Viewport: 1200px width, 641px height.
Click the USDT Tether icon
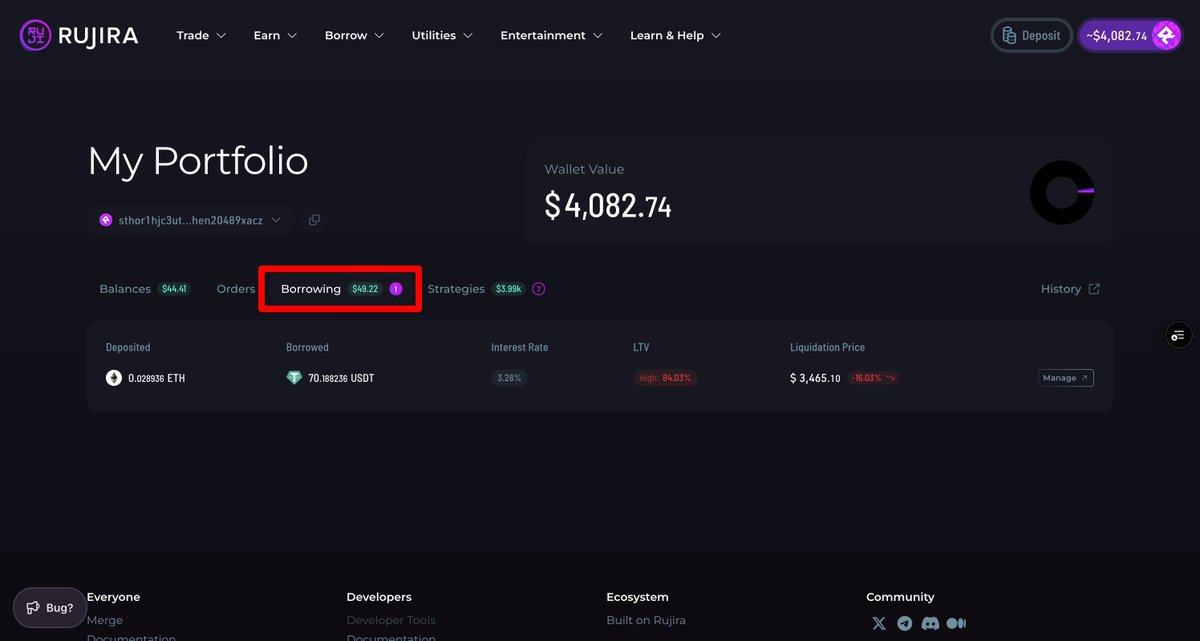click(294, 378)
